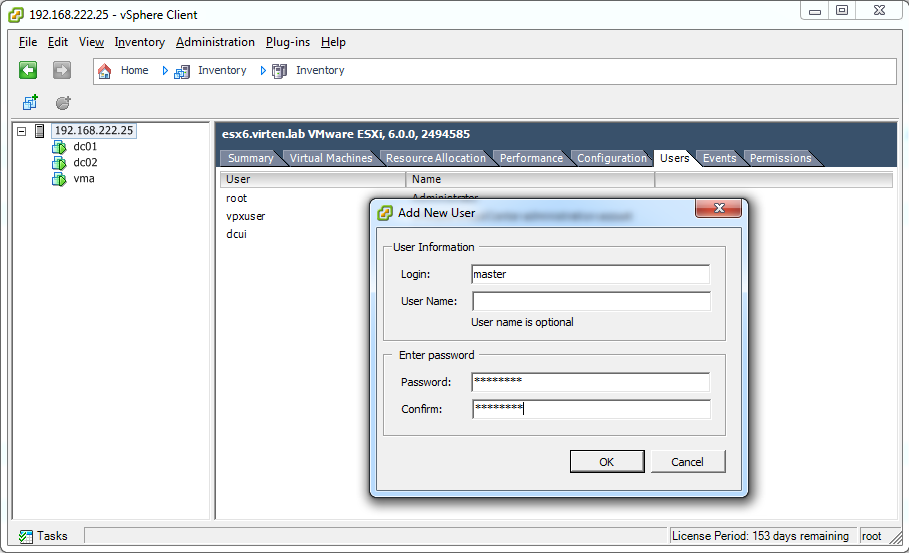909x553 pixels.
Task: Click the User Name input field
Action: tap(591, 301)
